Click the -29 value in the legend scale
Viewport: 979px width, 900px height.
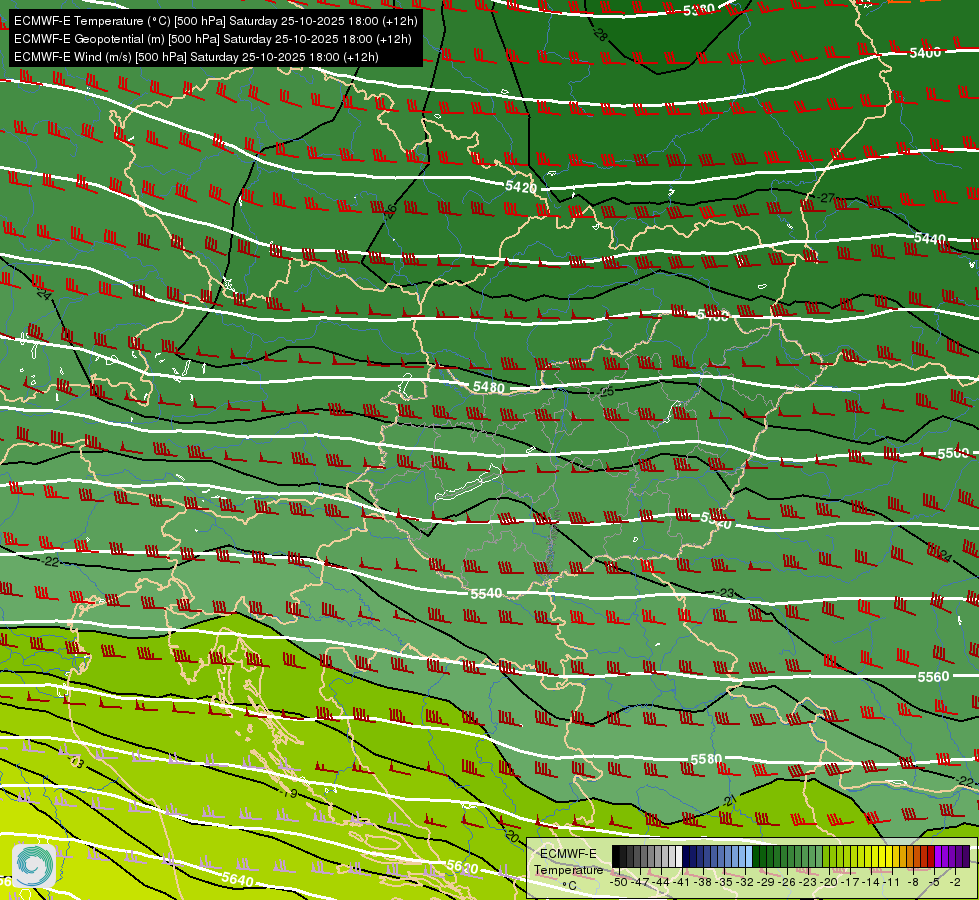(x=765, y=882)
